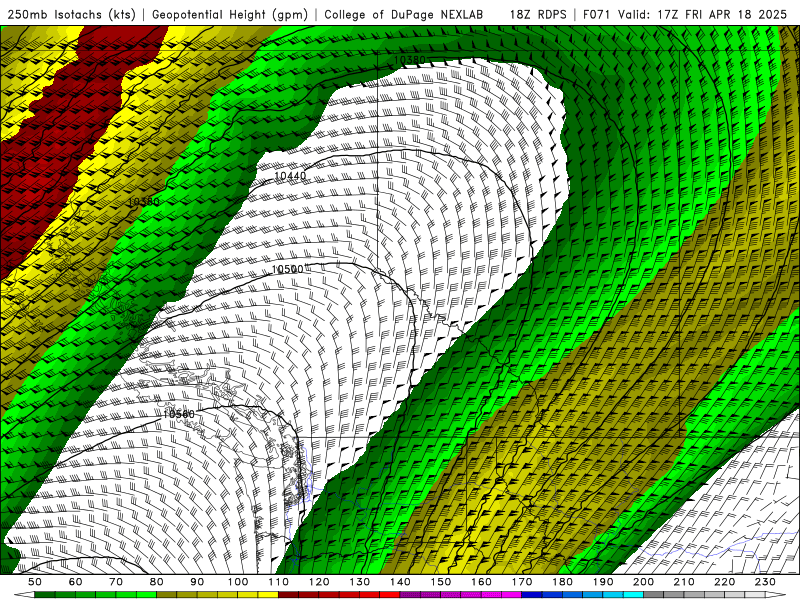Click the 10380 contour label on green shading
The image size is (800, 600).
pos(410,60)
